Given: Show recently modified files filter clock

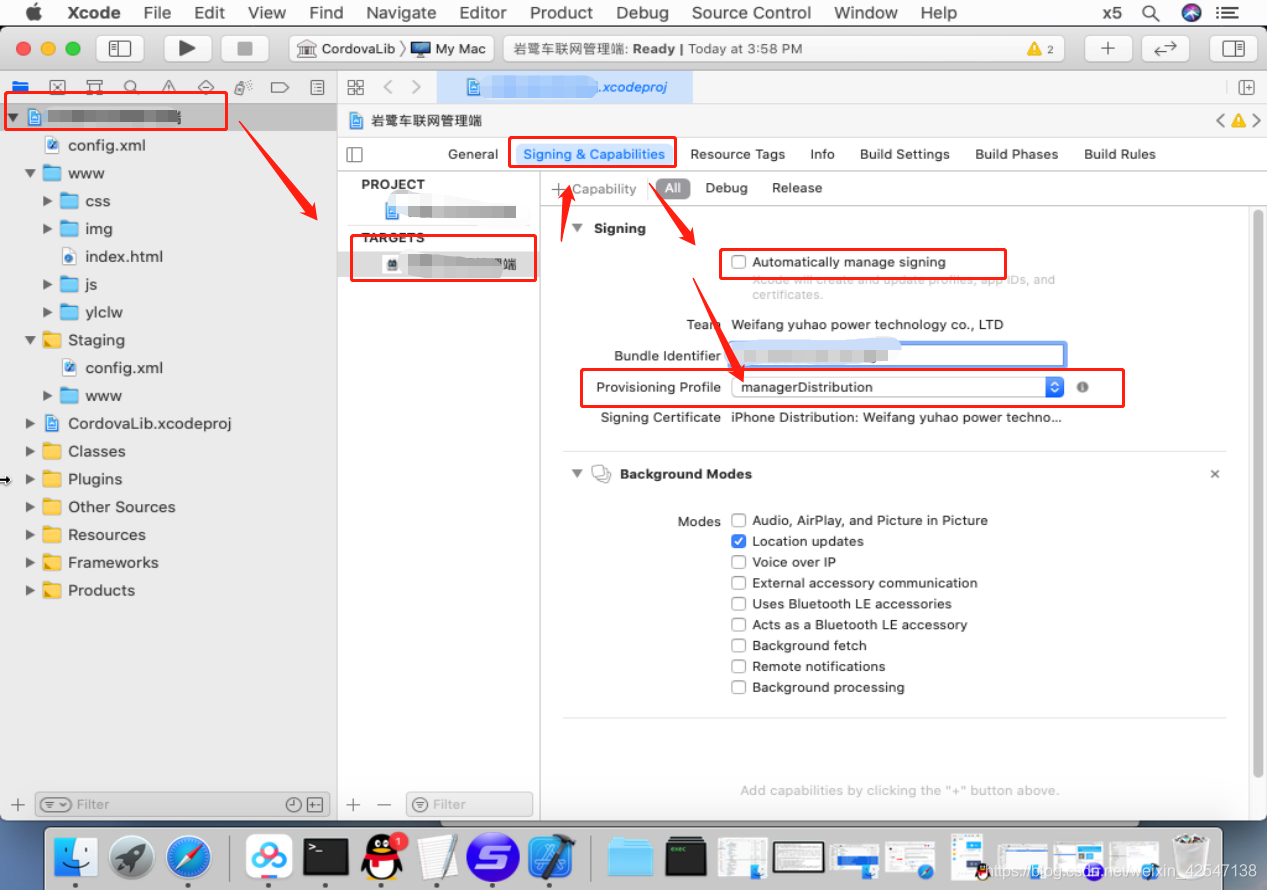Looking at the screenshot, I should point(293,804).
